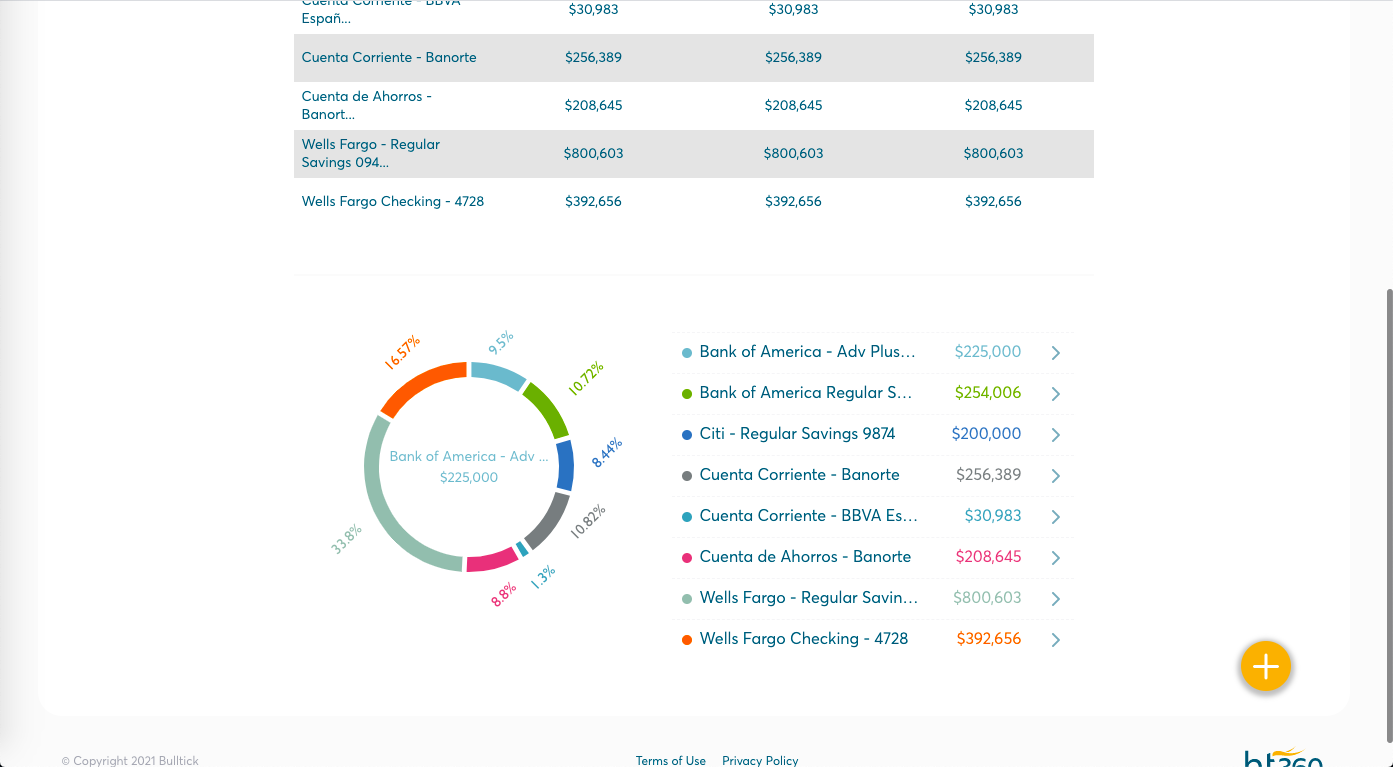Click the teal 1.3% donut segment
1393x767 pixels.
pos(521,548)
